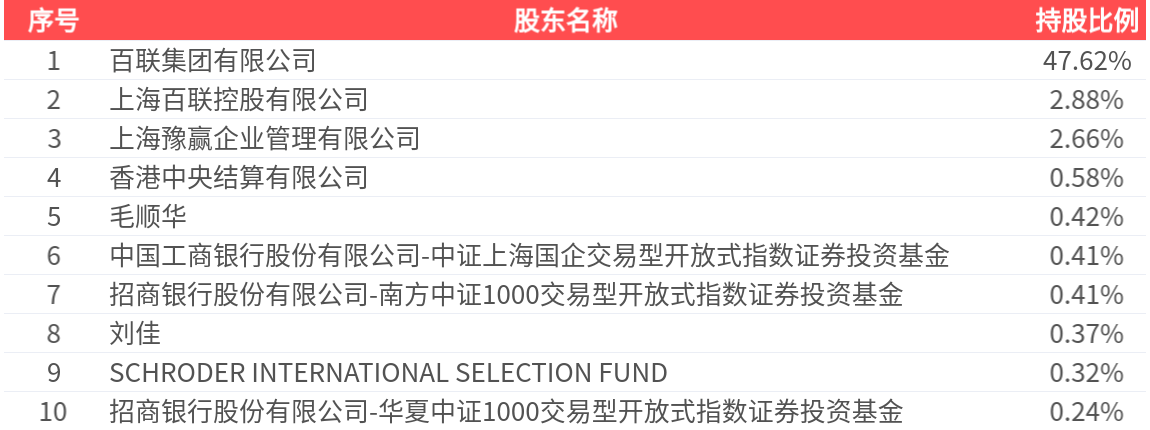1150x430 pixels.
Task: Open the 华夏中证1000 fund shareholder entry
Action: (x=506, y=412)
